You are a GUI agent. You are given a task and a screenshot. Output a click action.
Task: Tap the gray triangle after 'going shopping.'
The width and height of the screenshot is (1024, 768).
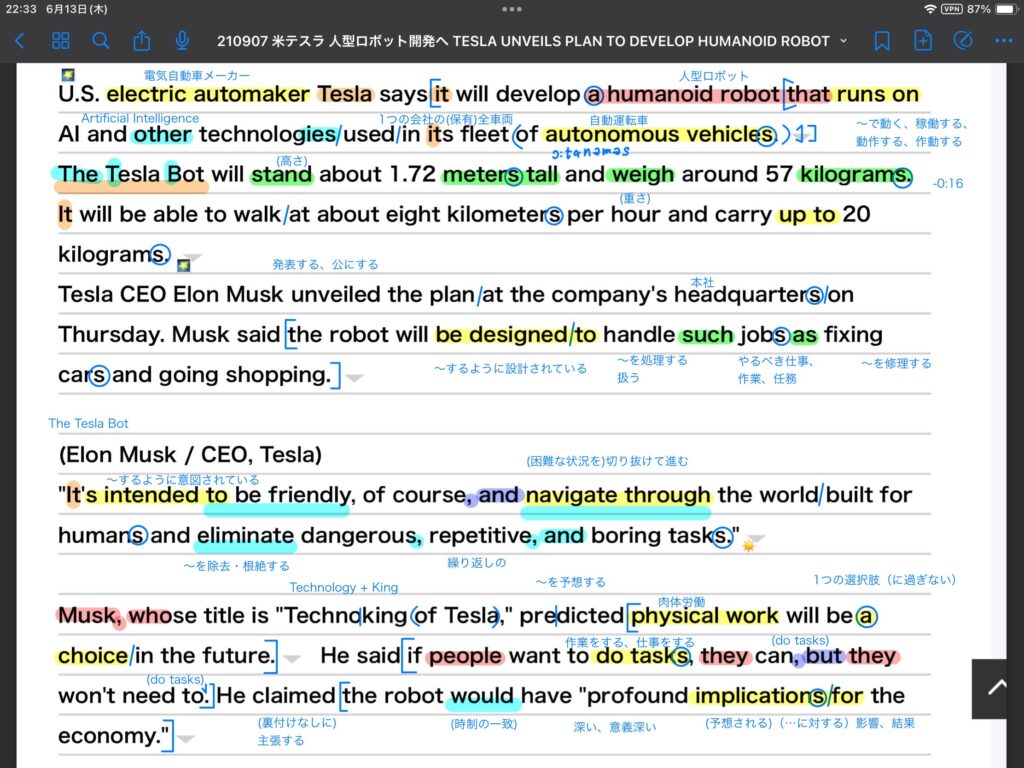[355, 377]
